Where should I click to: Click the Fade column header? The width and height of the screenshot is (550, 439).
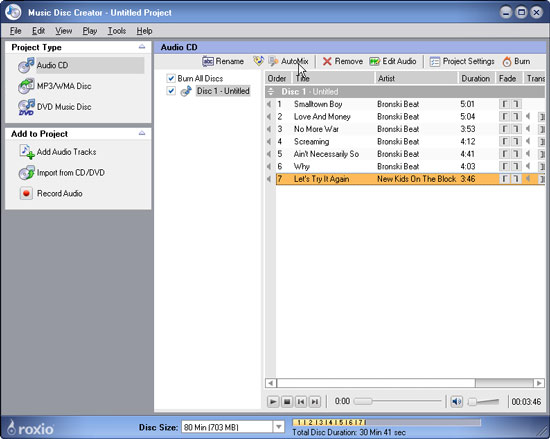(509, 78)
